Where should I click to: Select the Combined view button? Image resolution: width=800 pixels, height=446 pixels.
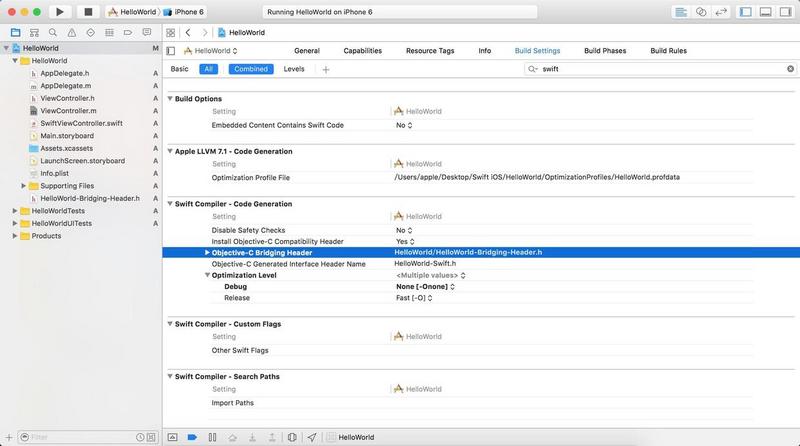click(x=251, y=69)
